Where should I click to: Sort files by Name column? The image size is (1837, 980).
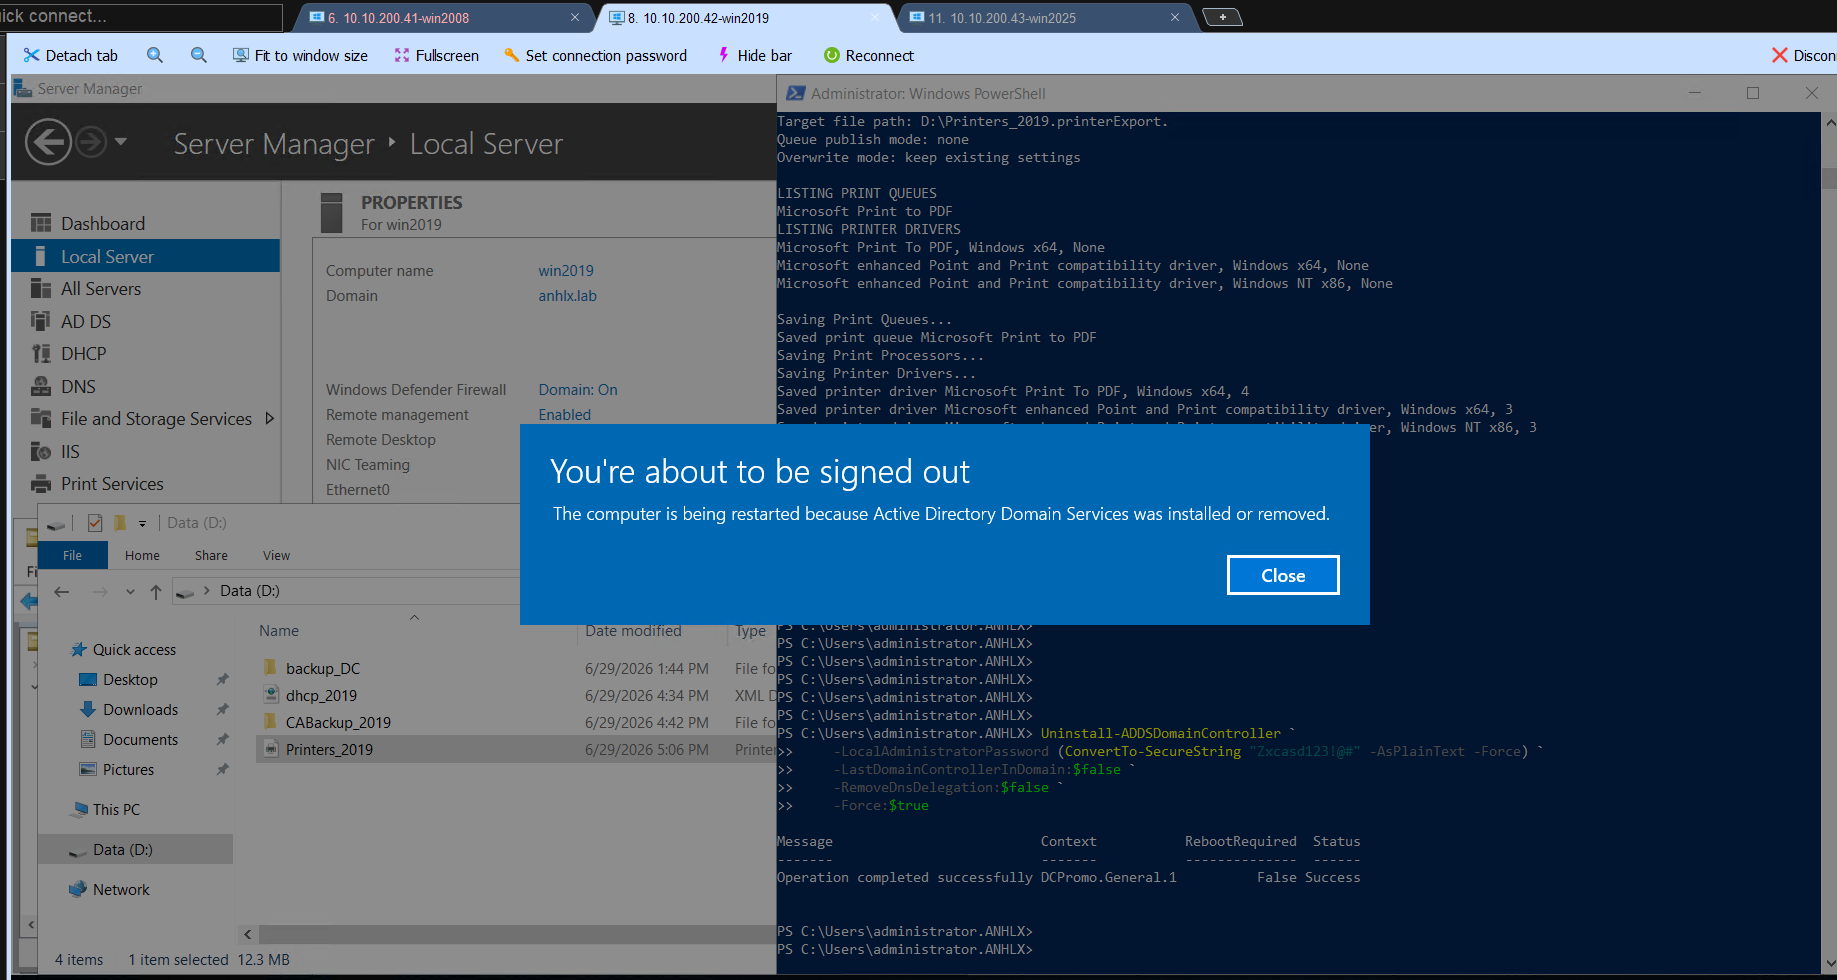(279, 631)
